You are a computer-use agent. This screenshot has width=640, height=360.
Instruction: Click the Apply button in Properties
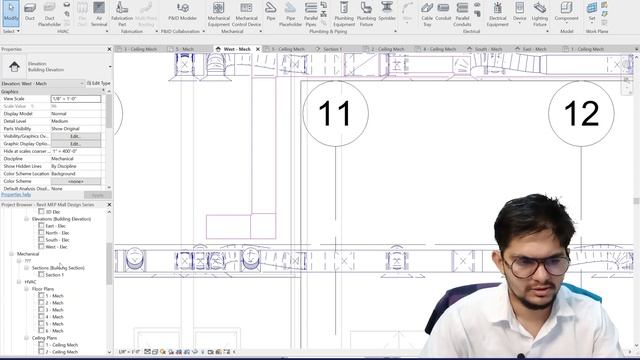click(x=98, y=195)
